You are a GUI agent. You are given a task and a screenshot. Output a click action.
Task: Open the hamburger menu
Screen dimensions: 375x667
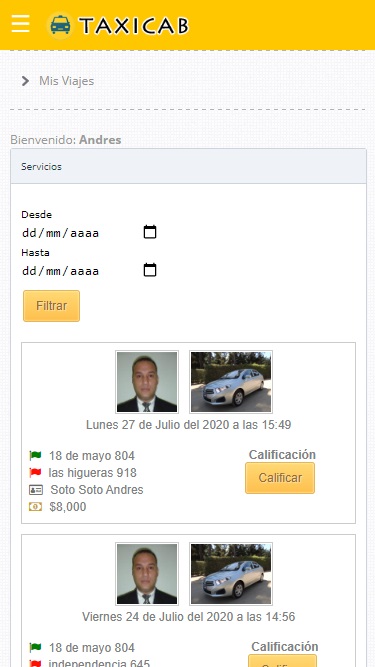pos(20,23)
